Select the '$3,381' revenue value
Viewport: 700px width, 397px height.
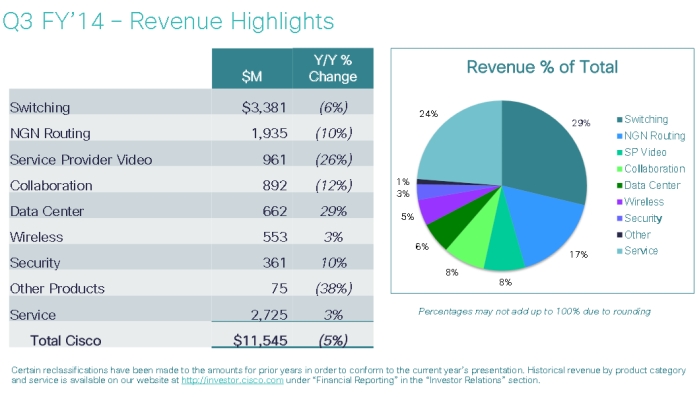264,108
